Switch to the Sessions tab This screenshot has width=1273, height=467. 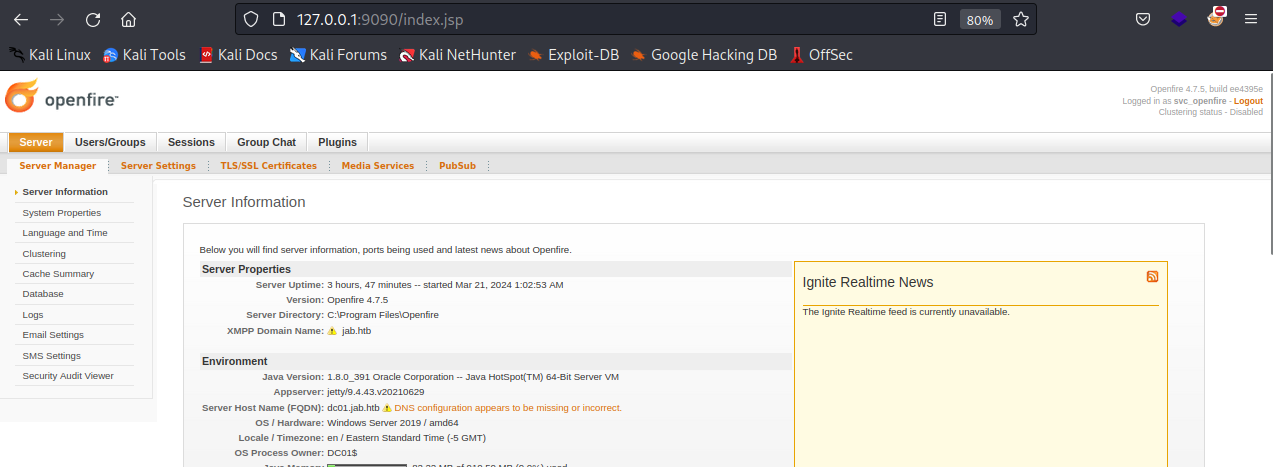pos(191,142)
